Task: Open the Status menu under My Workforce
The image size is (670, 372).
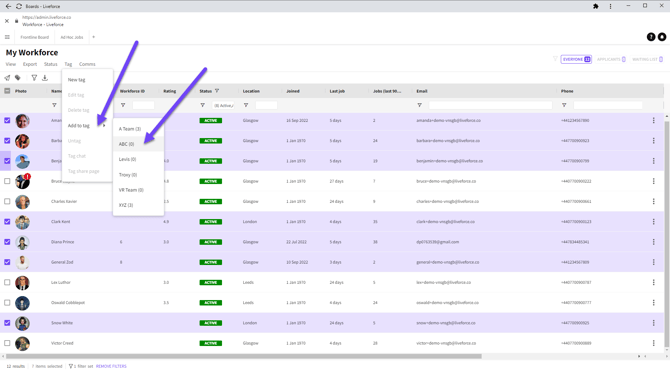Action: 50,64
